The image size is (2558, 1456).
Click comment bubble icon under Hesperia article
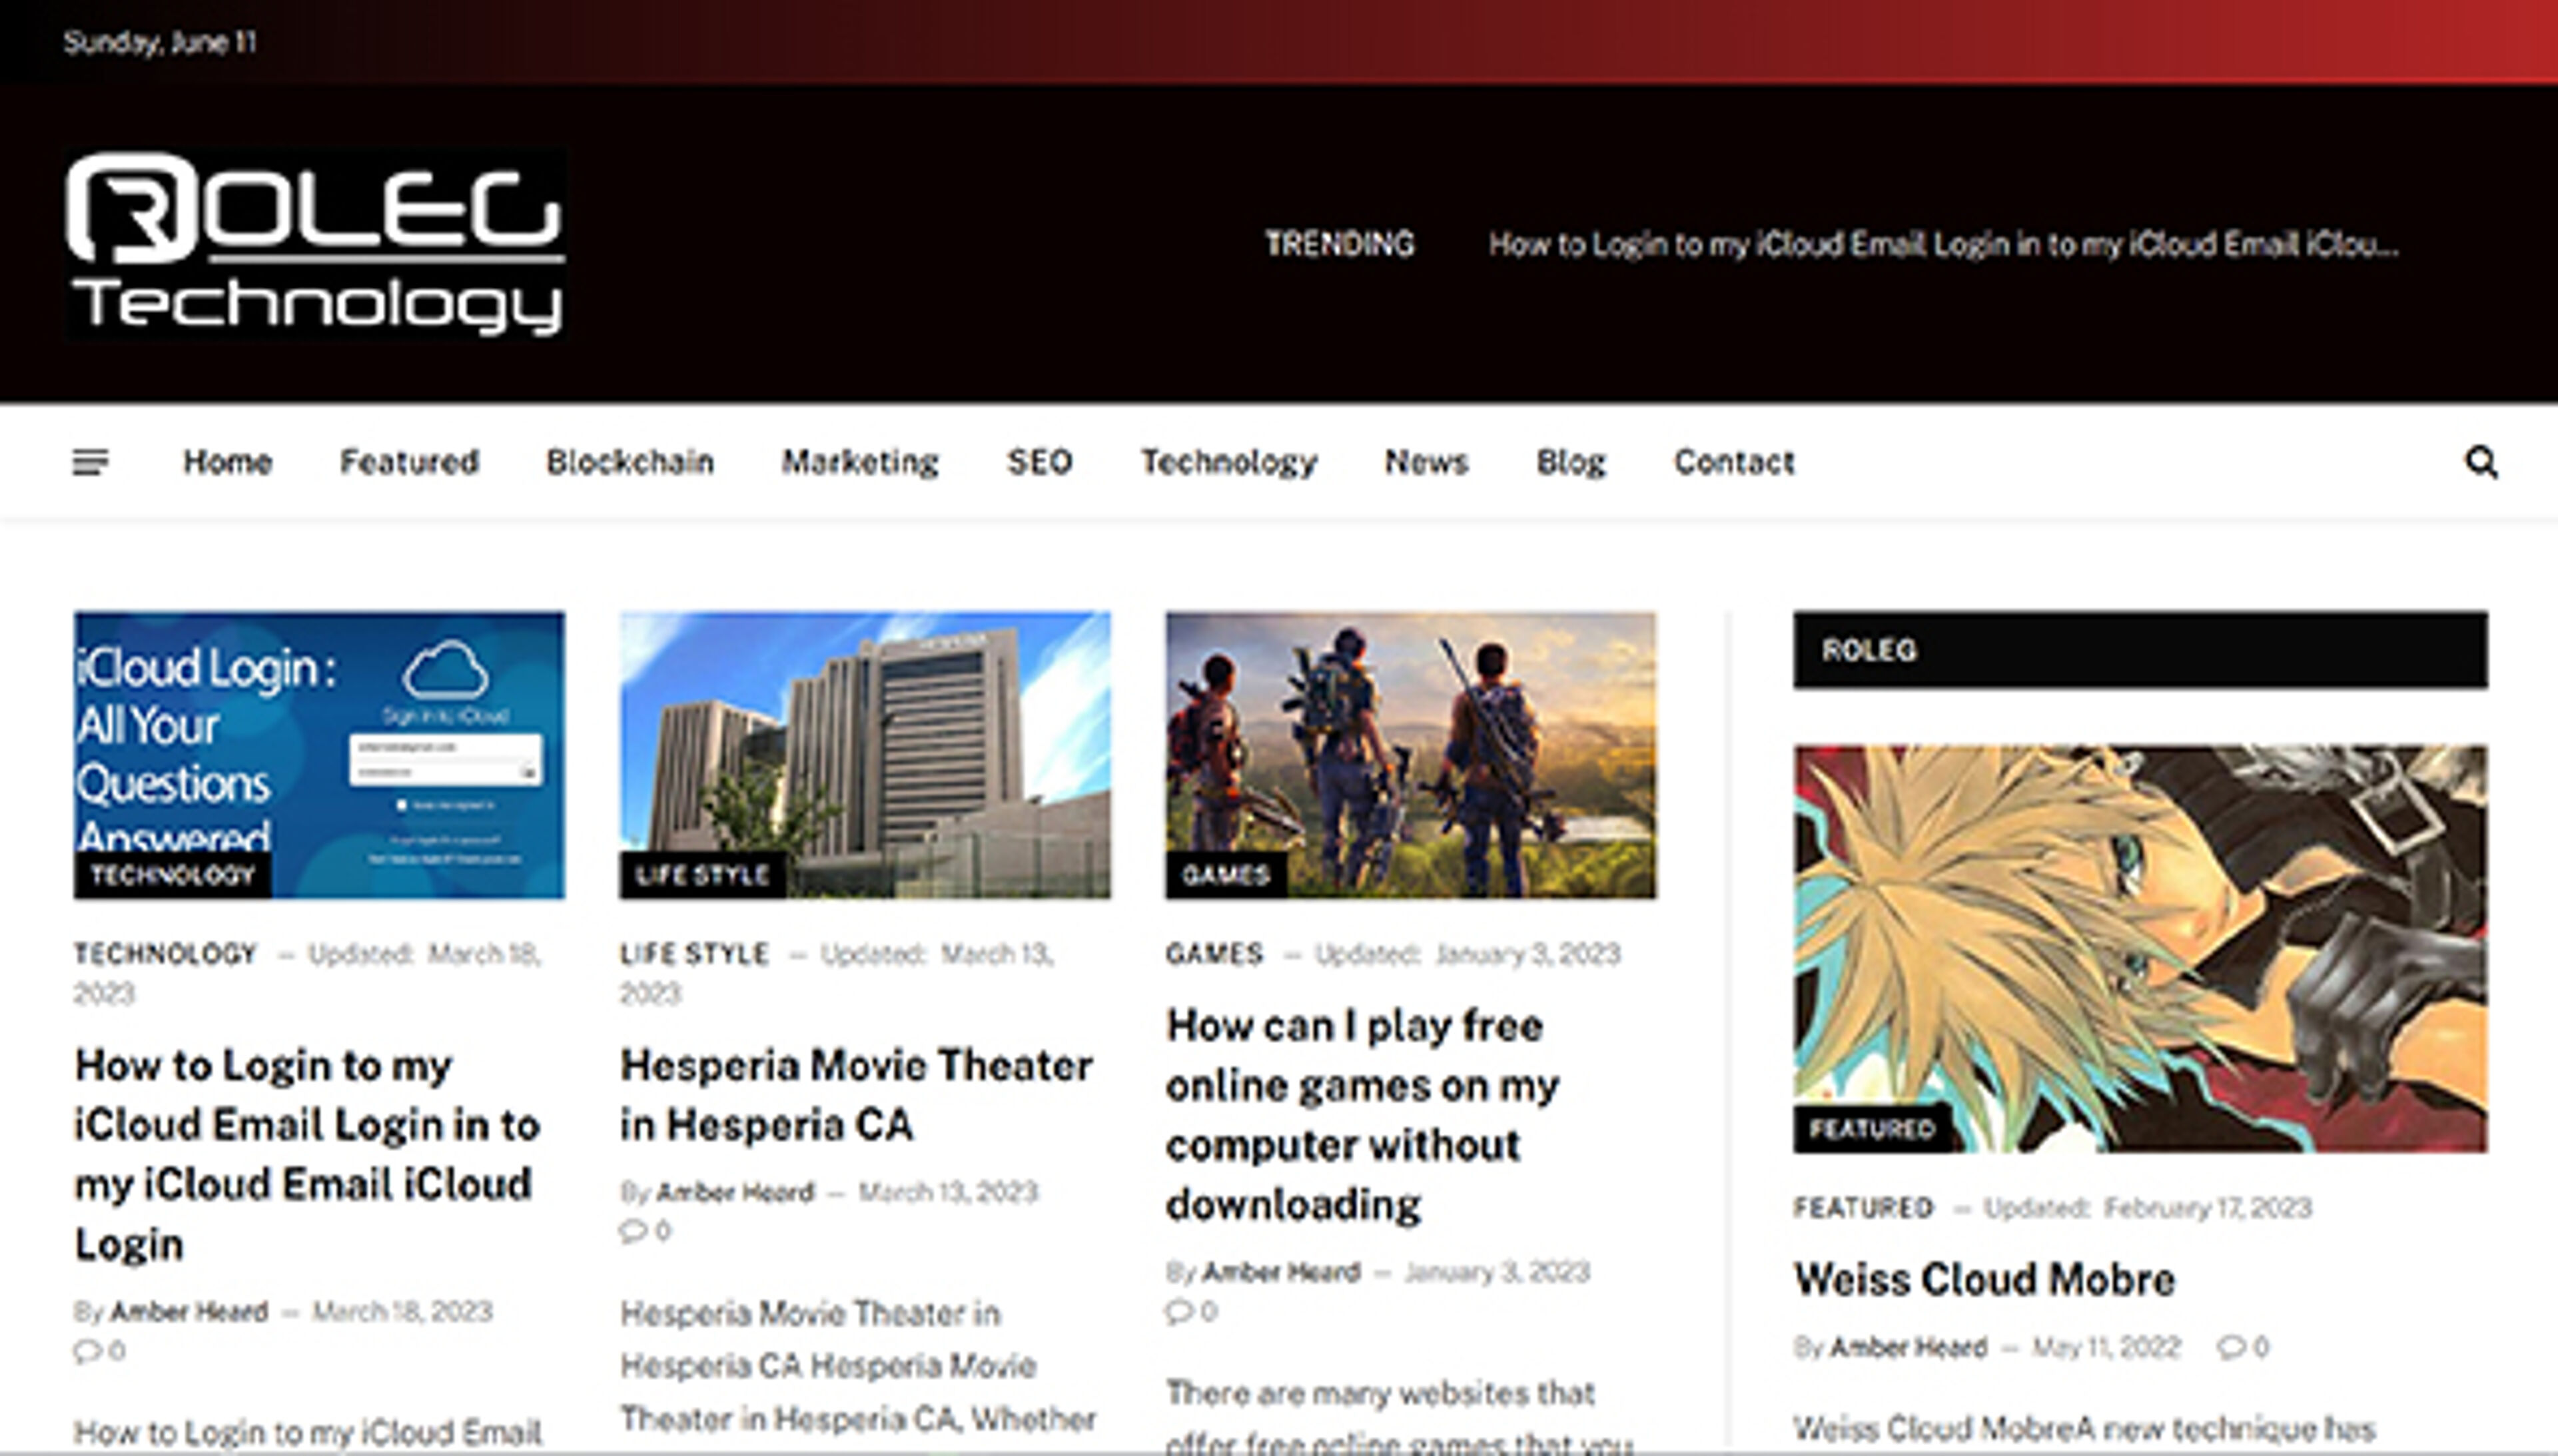click(633, 1230)
